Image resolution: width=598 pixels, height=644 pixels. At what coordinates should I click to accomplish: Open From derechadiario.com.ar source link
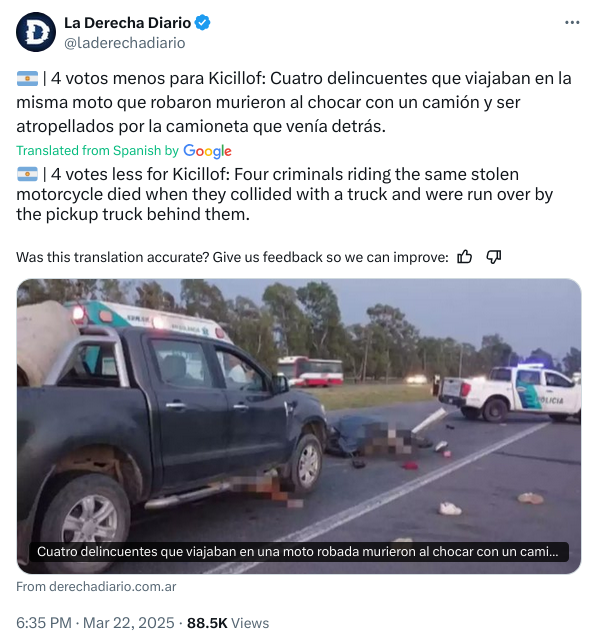point(96,586)
